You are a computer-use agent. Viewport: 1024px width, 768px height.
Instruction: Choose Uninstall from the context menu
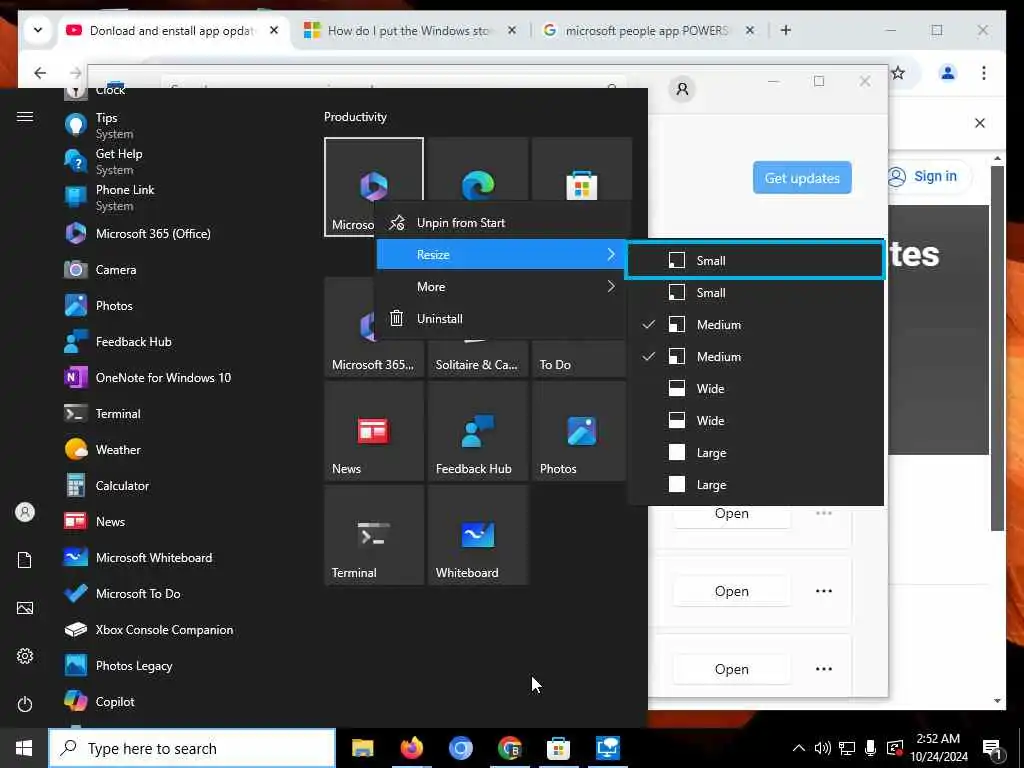(500, 319)
